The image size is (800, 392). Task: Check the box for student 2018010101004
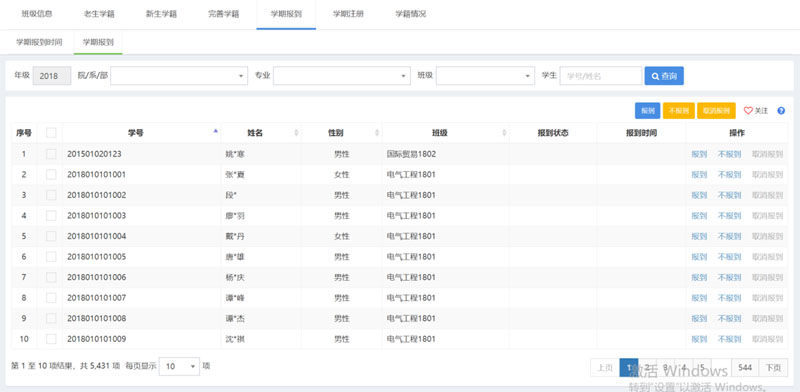tap(51, 236)
